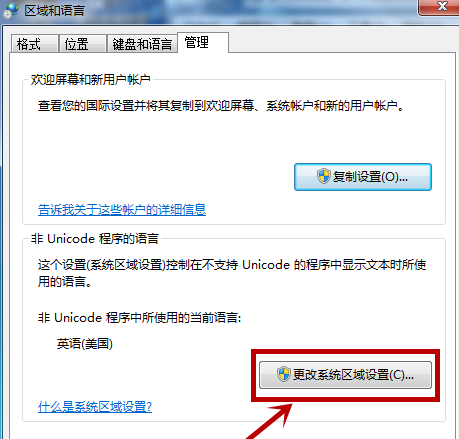Click 非 Unicode 程序中所使用的当前语言 label
This screenshot has width=459, height=439.
139,317
